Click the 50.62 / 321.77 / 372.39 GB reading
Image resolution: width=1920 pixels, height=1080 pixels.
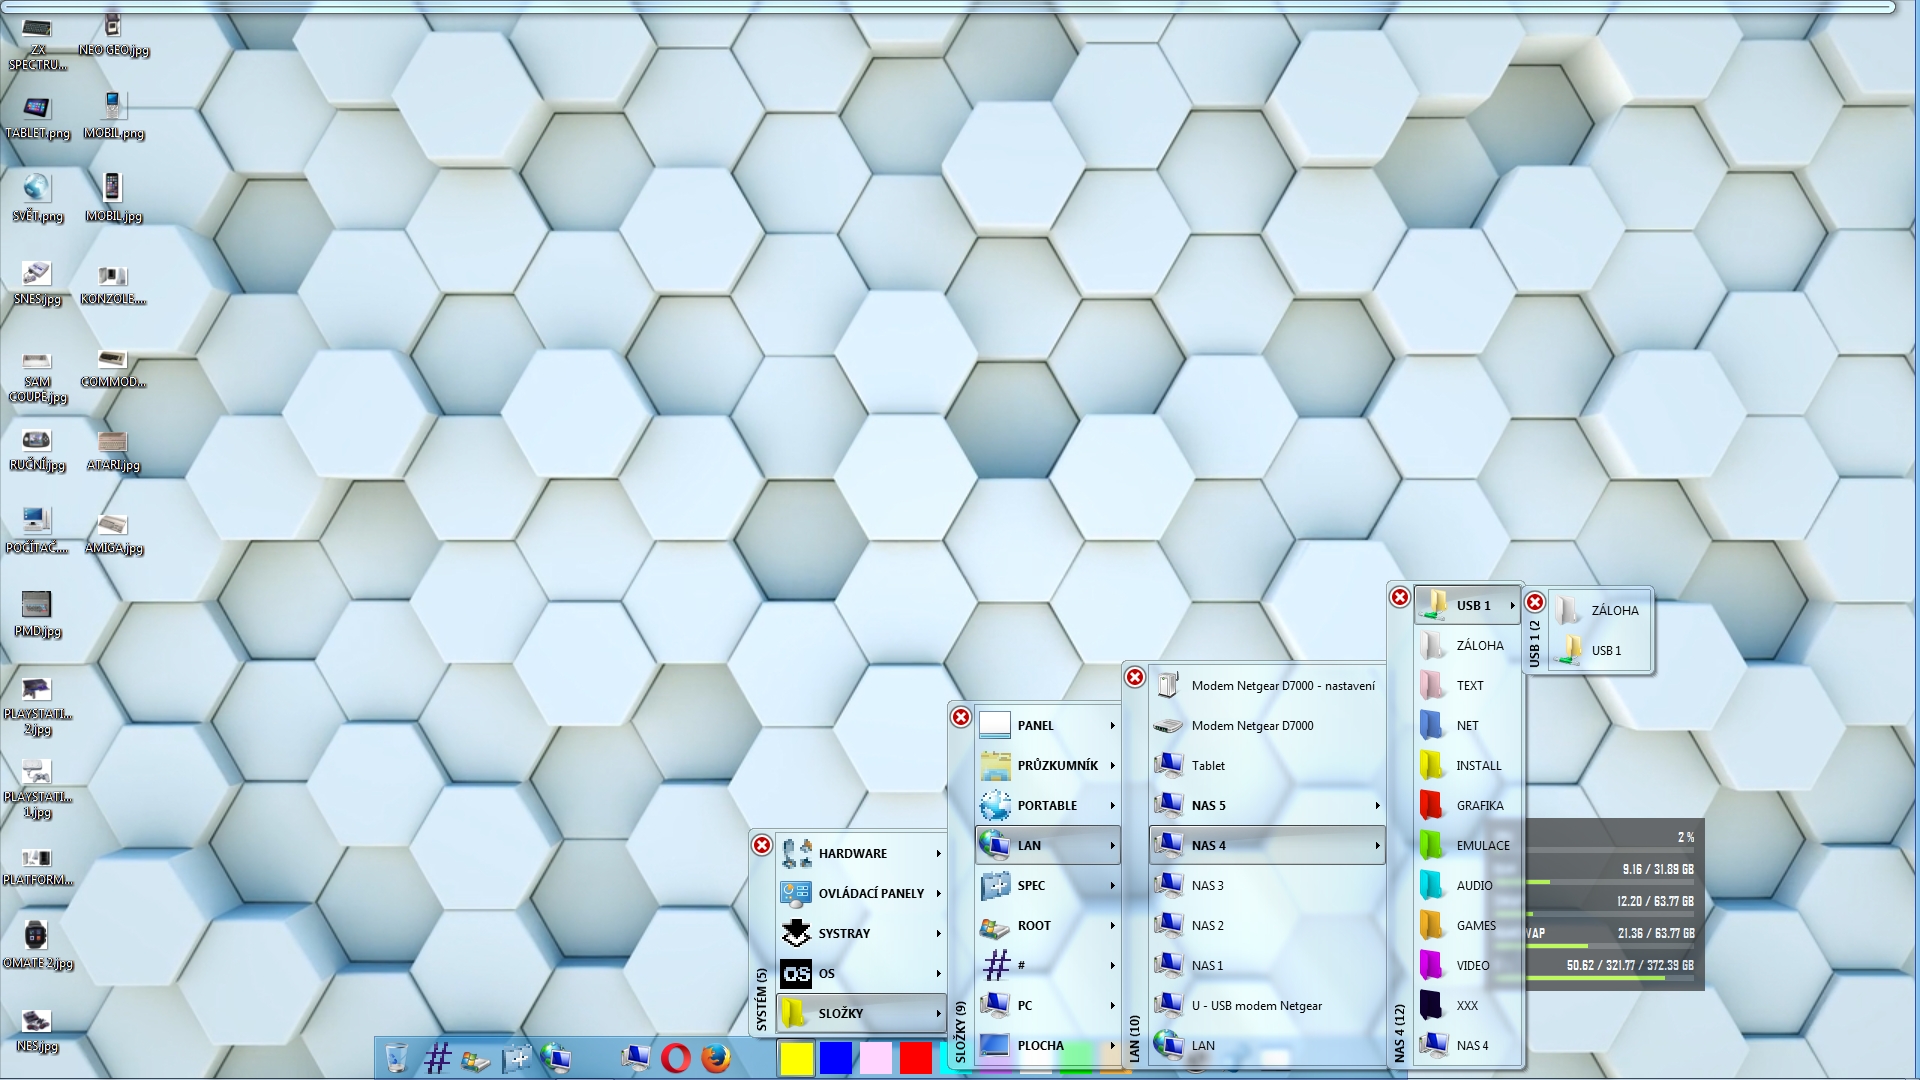tap(1630, 965)
